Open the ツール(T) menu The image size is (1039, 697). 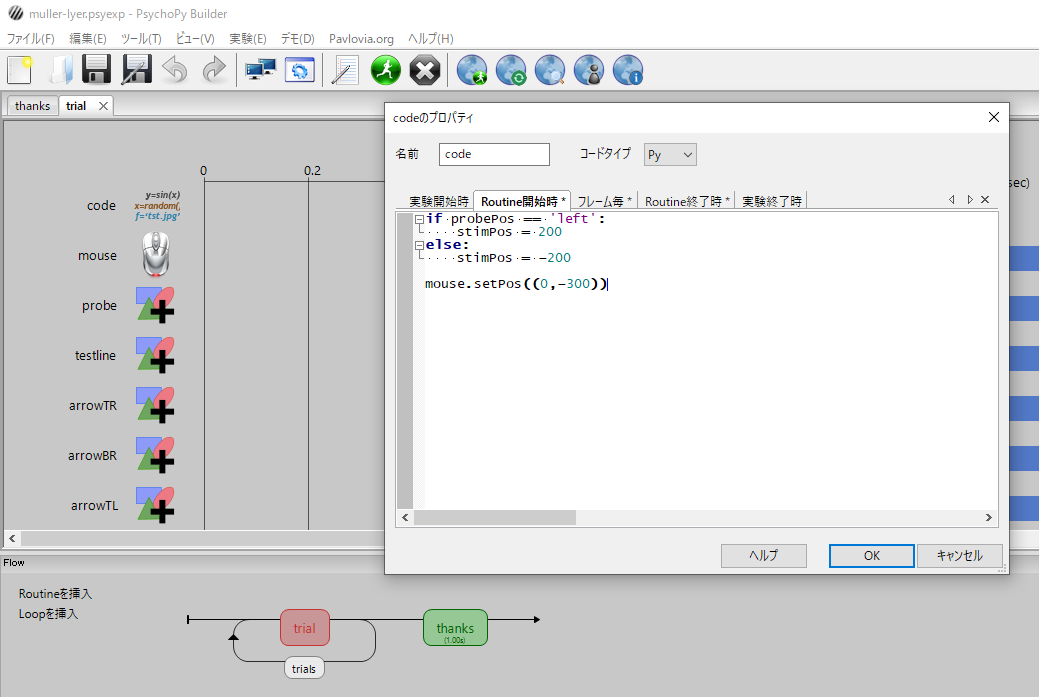141,38
